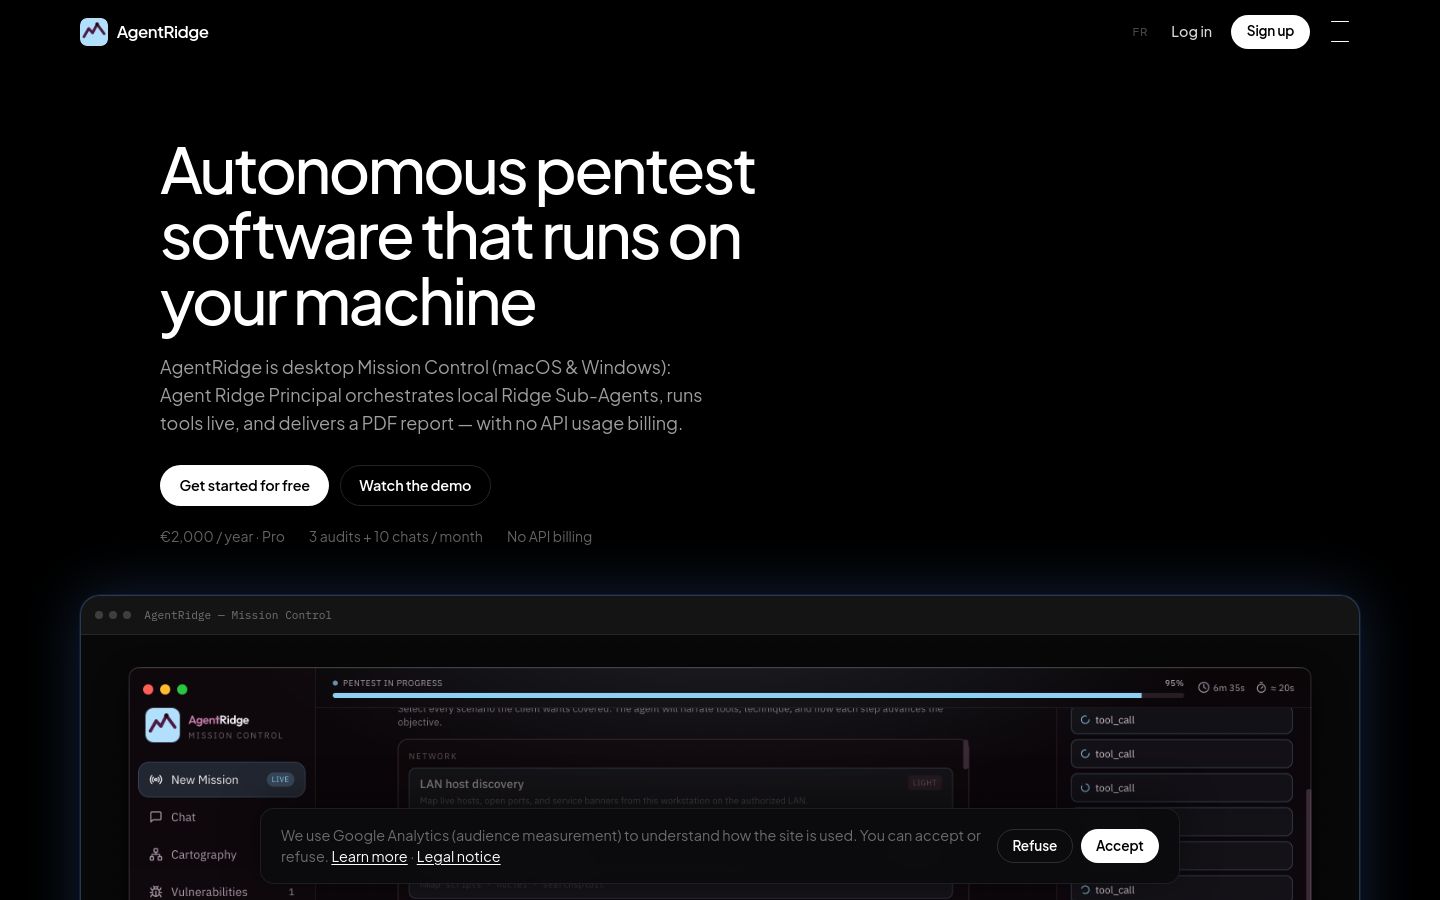
Task: Click the pentest progress bar
Action: click(758, 695)
